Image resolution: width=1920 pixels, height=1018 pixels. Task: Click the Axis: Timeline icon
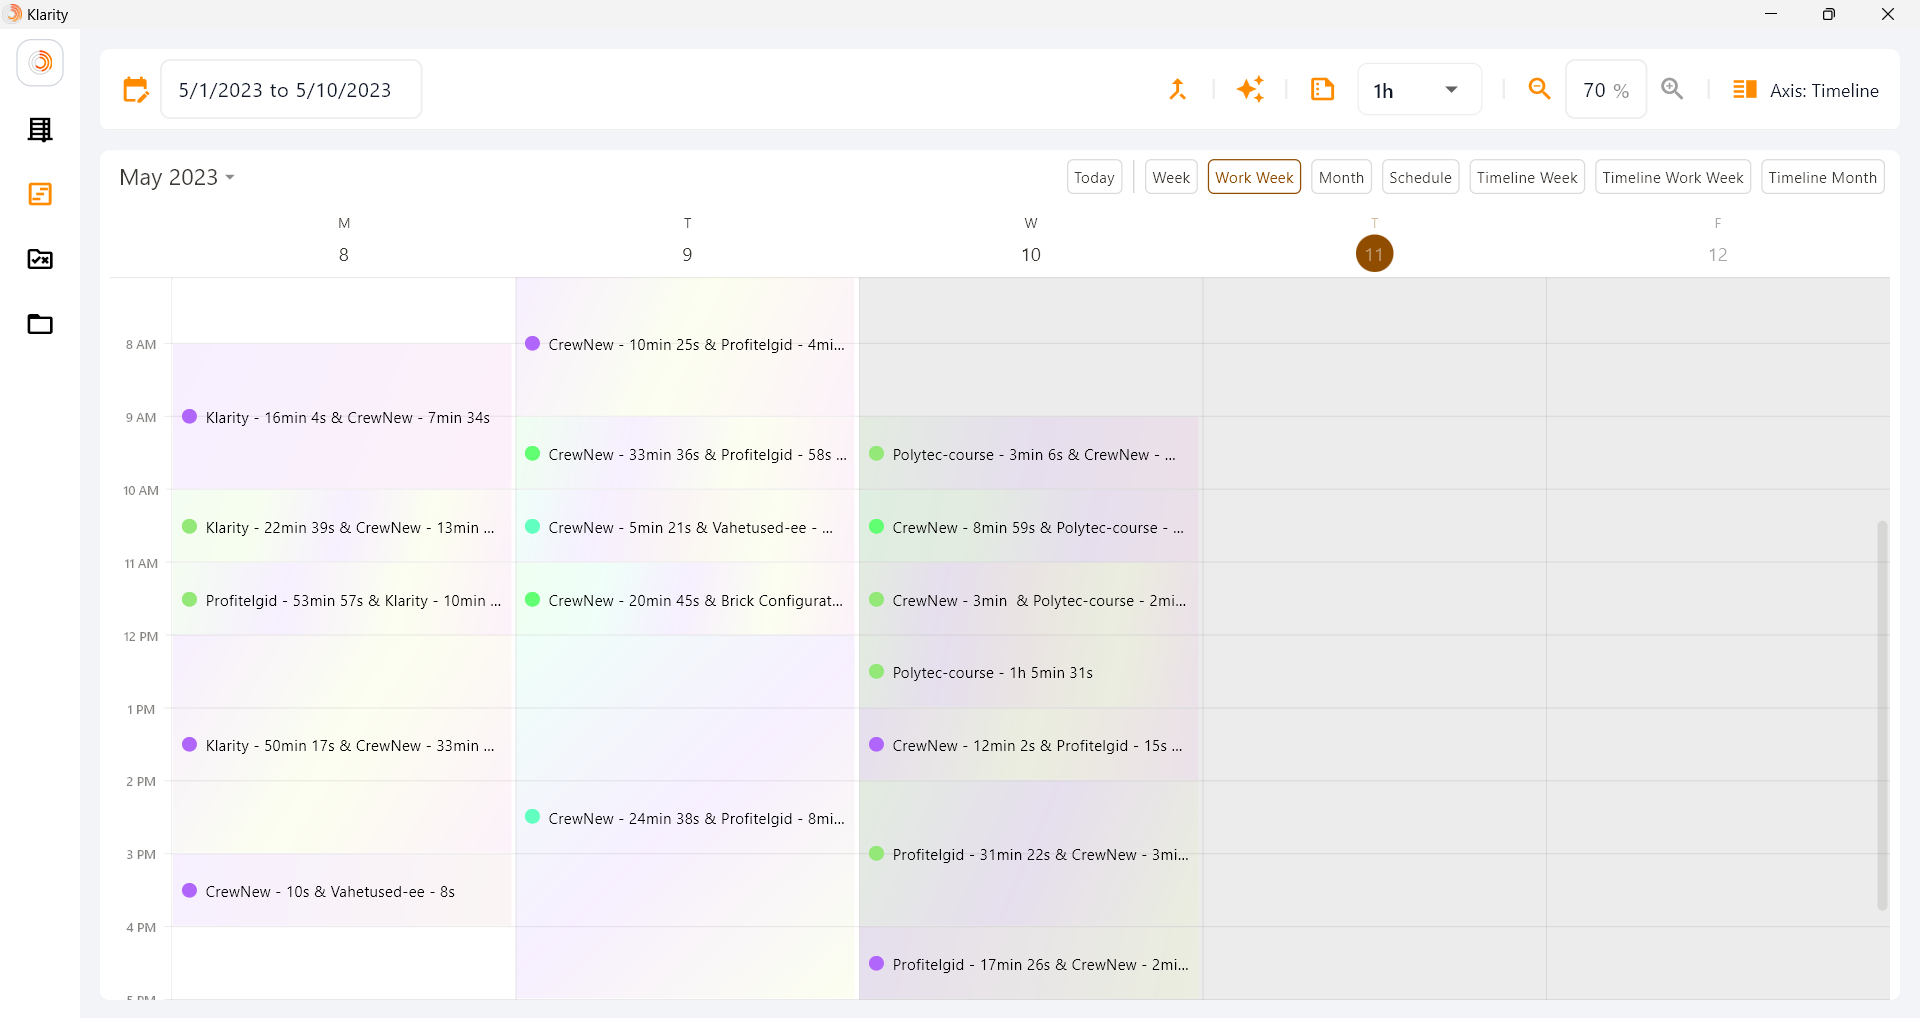(x=1745, y=90)
